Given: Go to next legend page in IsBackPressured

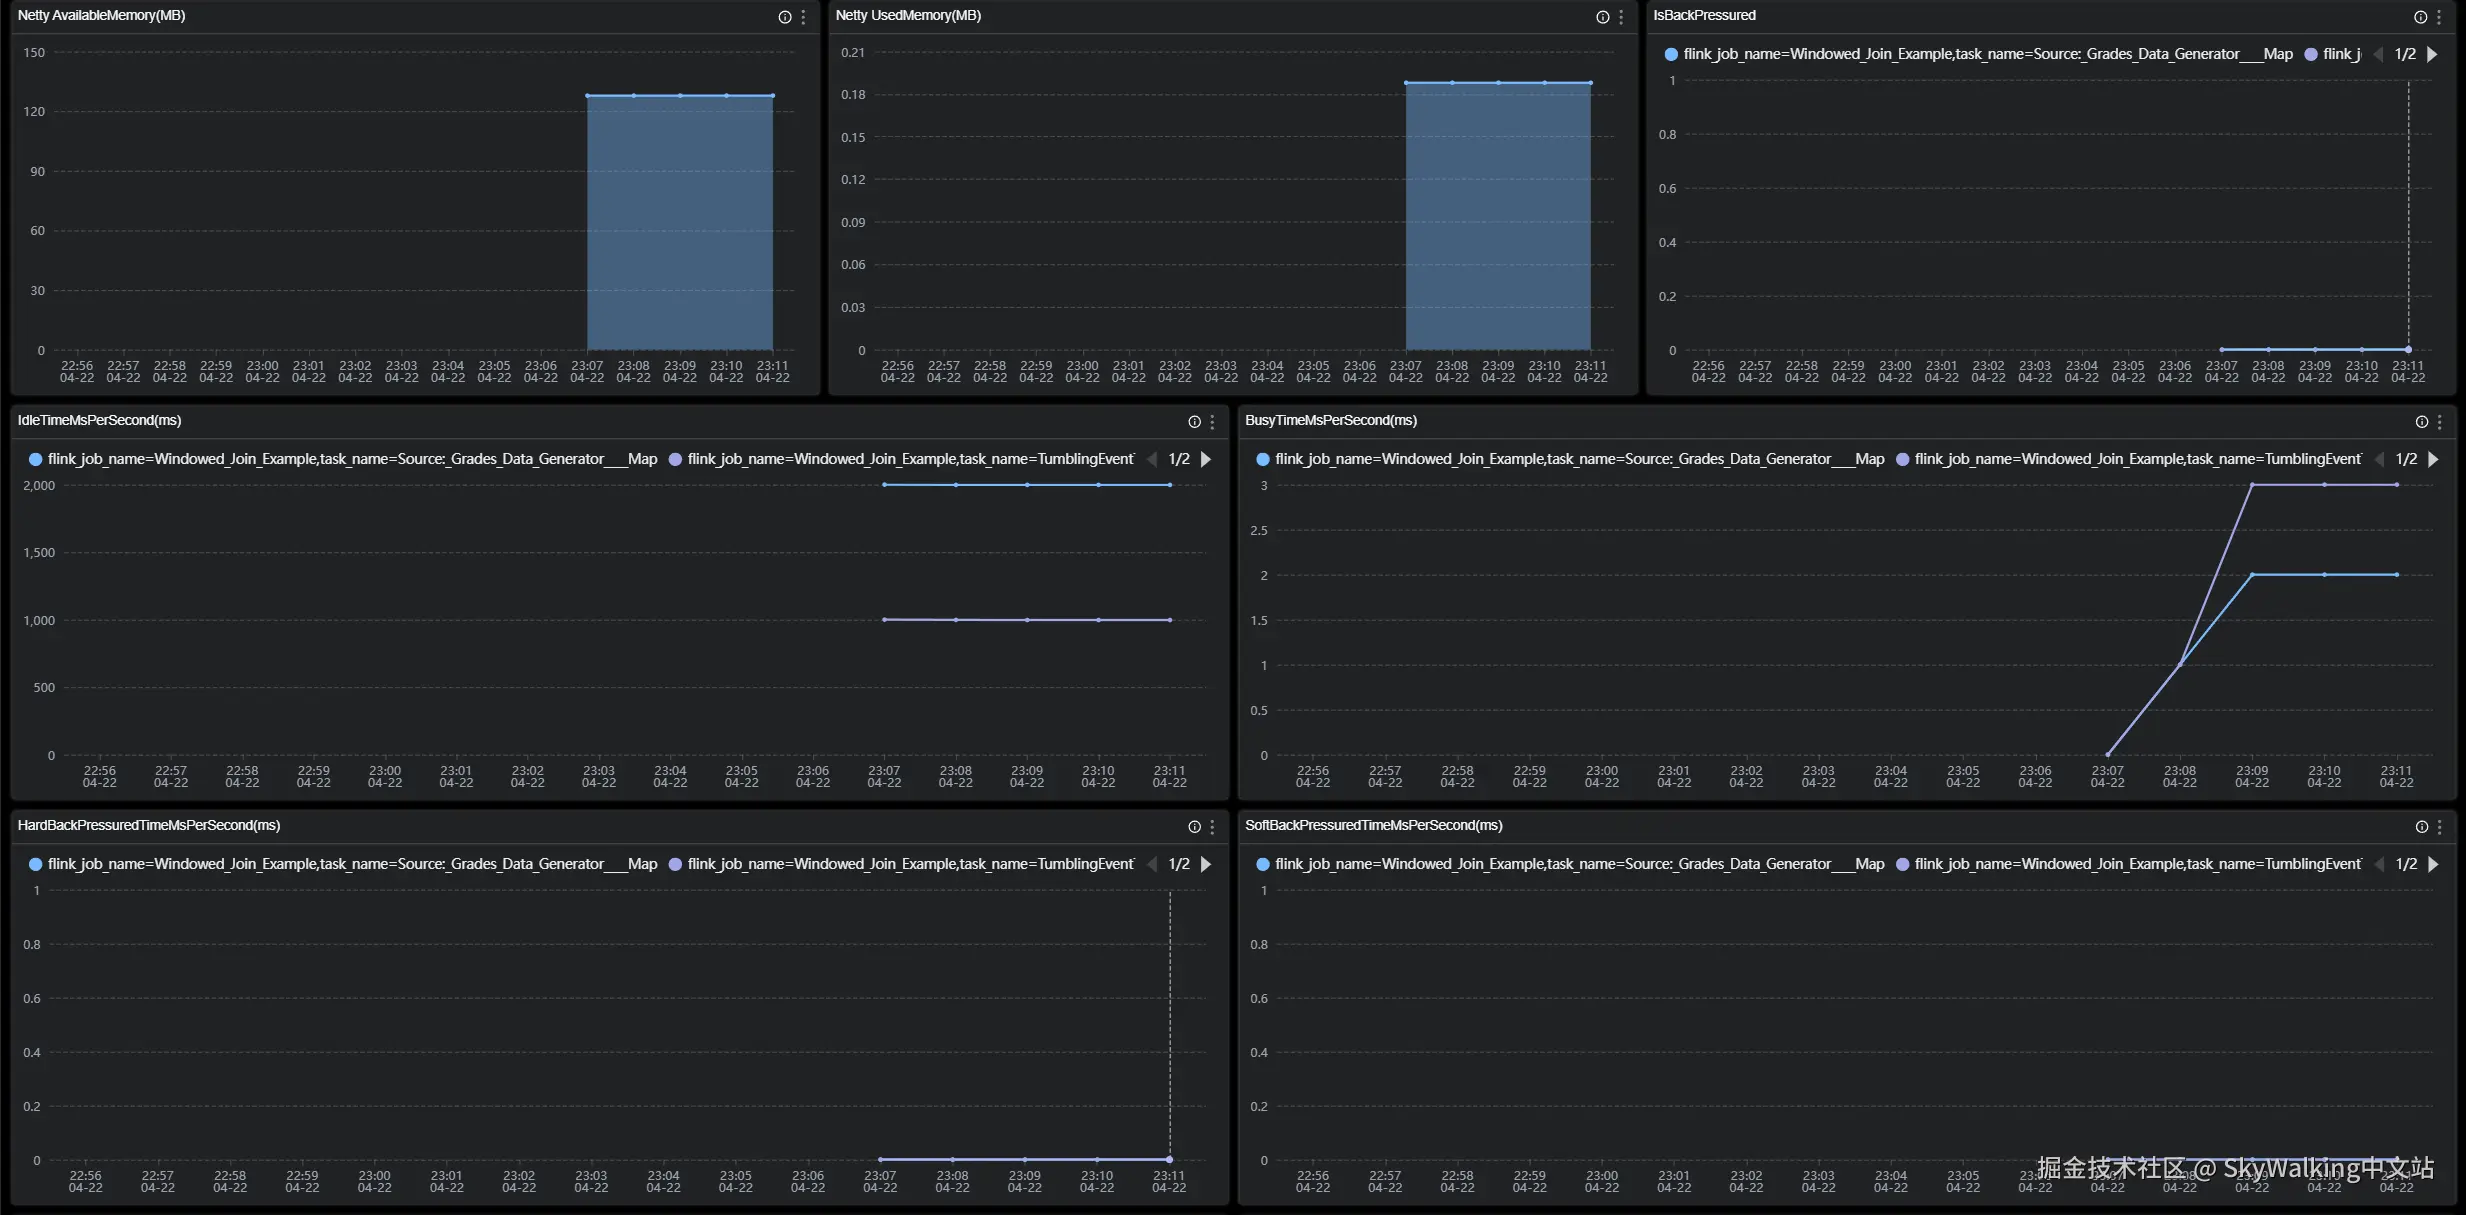Looking at the screenshot, I should point(2432,54).
